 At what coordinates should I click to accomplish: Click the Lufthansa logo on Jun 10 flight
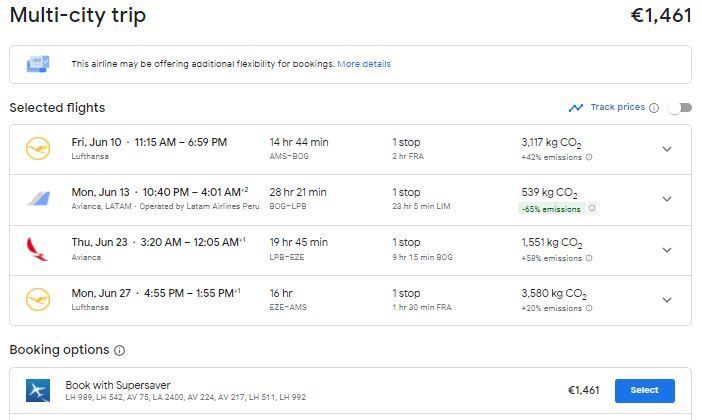[38, 149]
